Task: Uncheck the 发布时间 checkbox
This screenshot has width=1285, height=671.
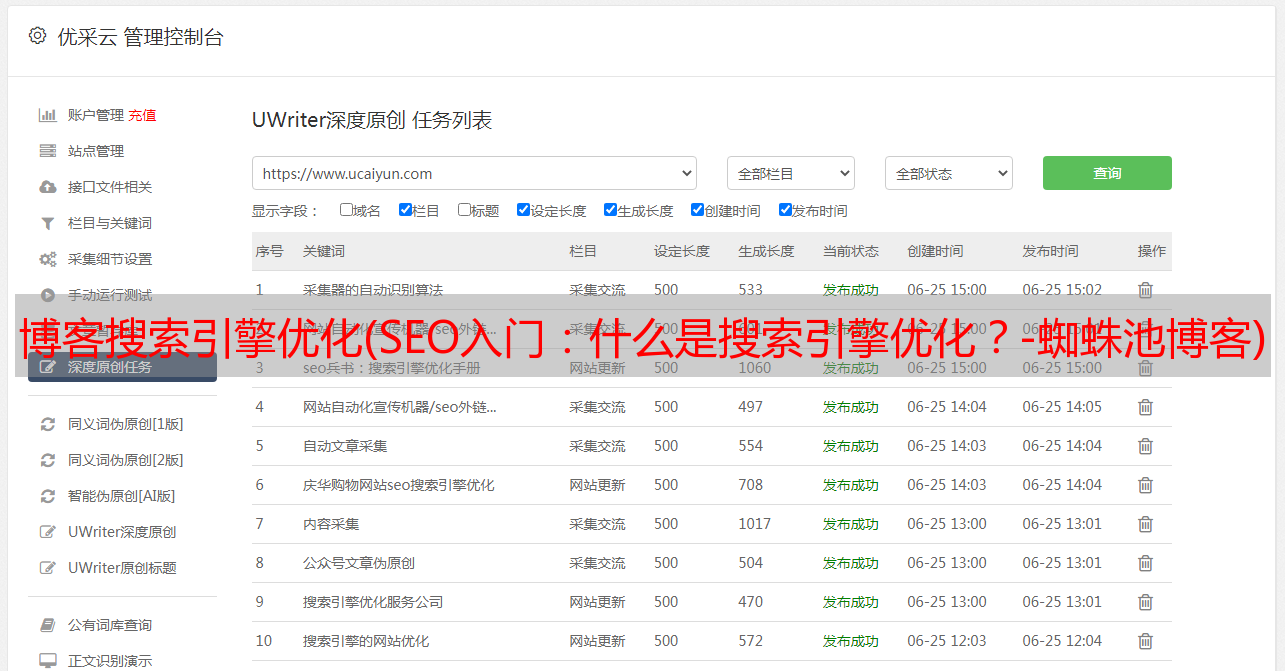Action: [785, 210]
